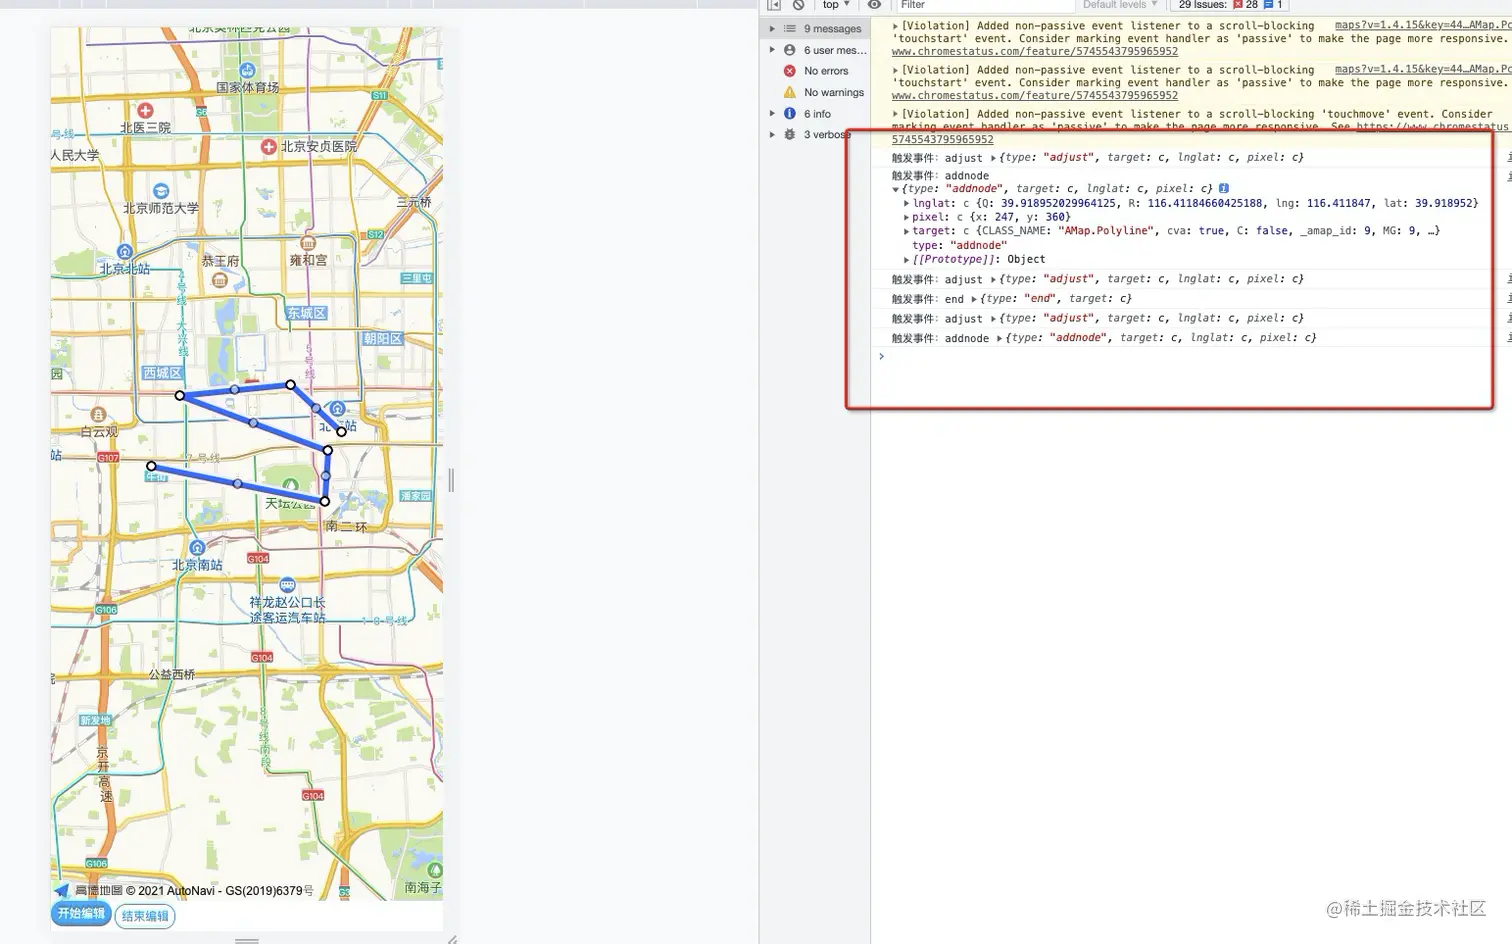This screenshot has height=944, width=1512.
Task: Select the No errors sidebar filter
Action: [x=826, y=71]
